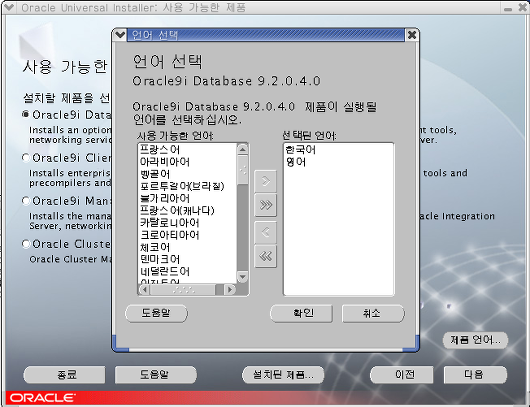
Task: Minimize the Oracle Universal Installer window
Action: point(508,8)
